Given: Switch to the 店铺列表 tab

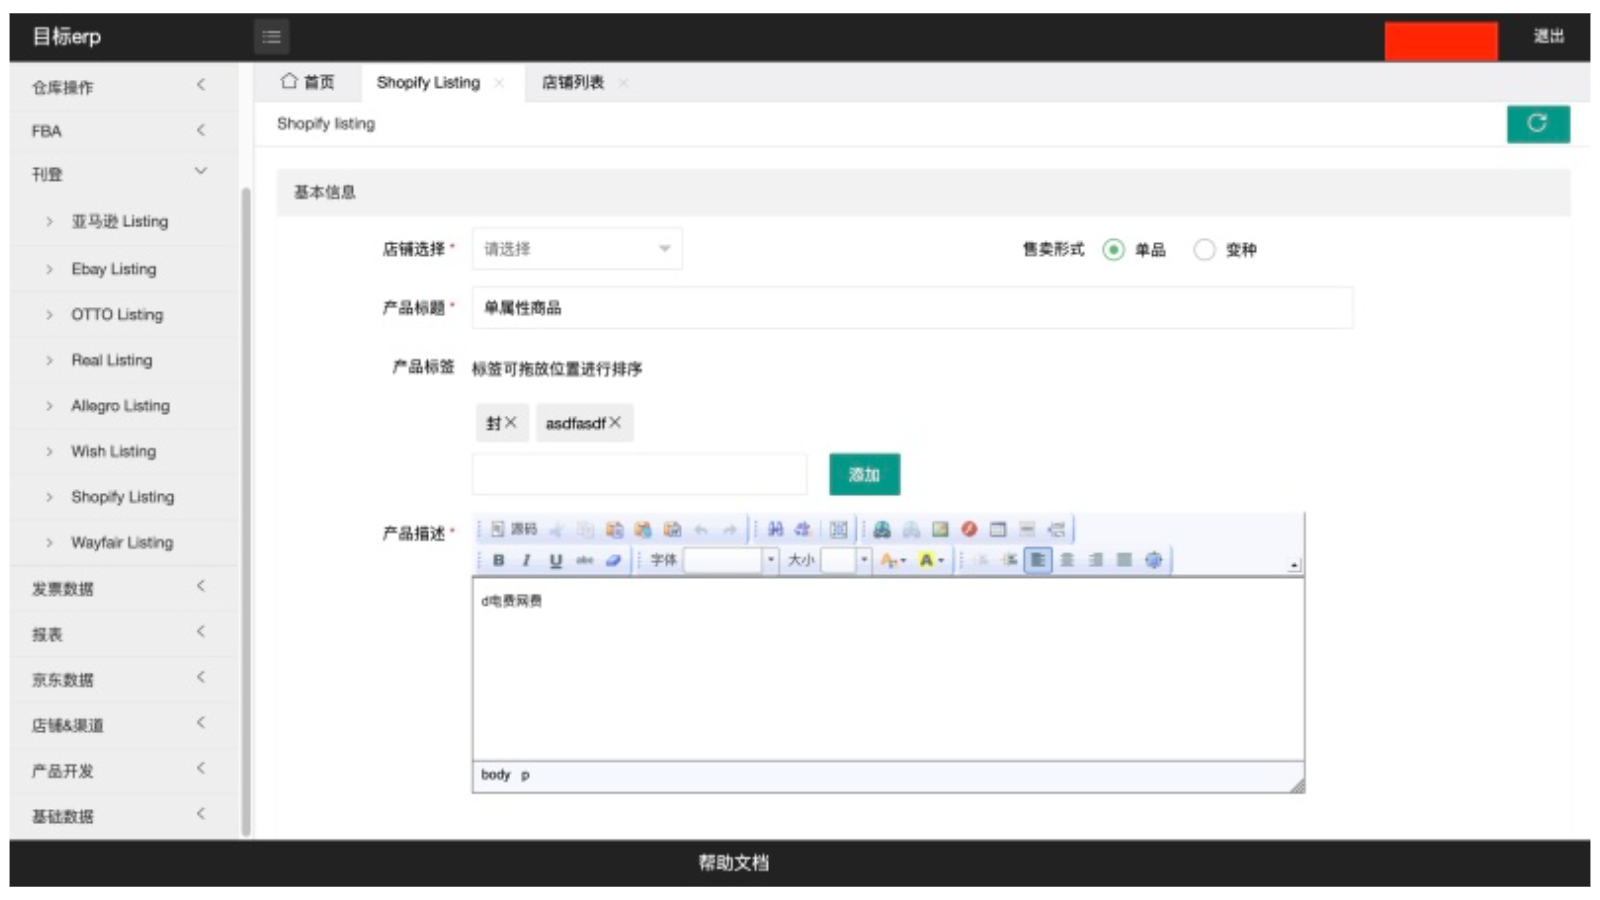Looking at the screenshot, I should pos(573,82).
